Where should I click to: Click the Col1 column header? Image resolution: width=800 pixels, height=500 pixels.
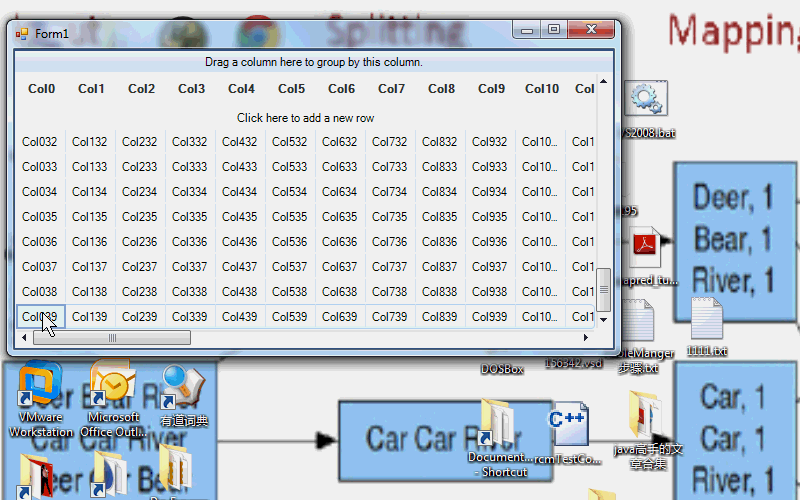pos(91,89)
